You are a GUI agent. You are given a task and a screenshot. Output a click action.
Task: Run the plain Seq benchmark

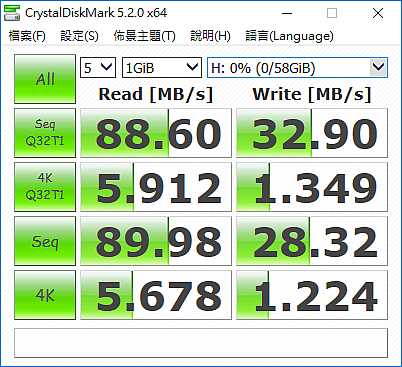click(x=45, y=241)
